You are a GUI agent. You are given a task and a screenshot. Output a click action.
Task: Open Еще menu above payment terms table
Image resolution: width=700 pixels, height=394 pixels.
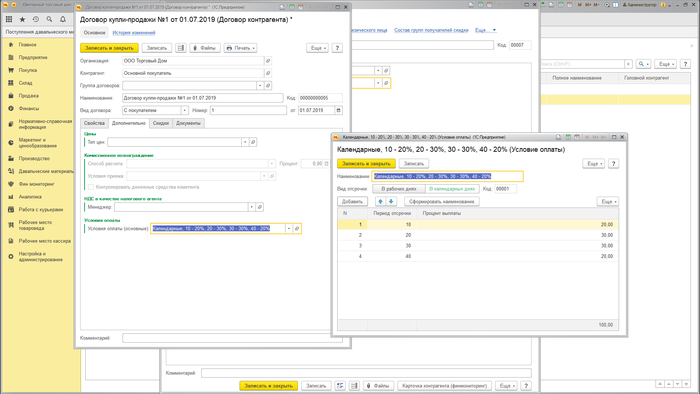point(608,202)
